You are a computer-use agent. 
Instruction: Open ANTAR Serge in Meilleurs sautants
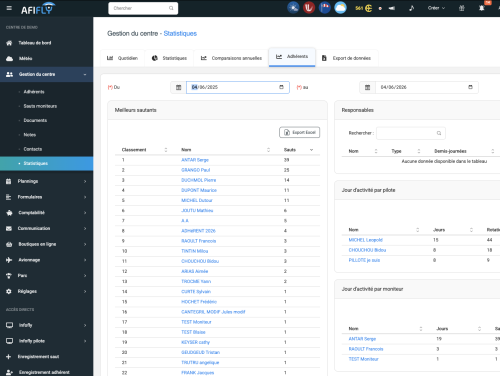pyautogui.click(x=195, y=160)
